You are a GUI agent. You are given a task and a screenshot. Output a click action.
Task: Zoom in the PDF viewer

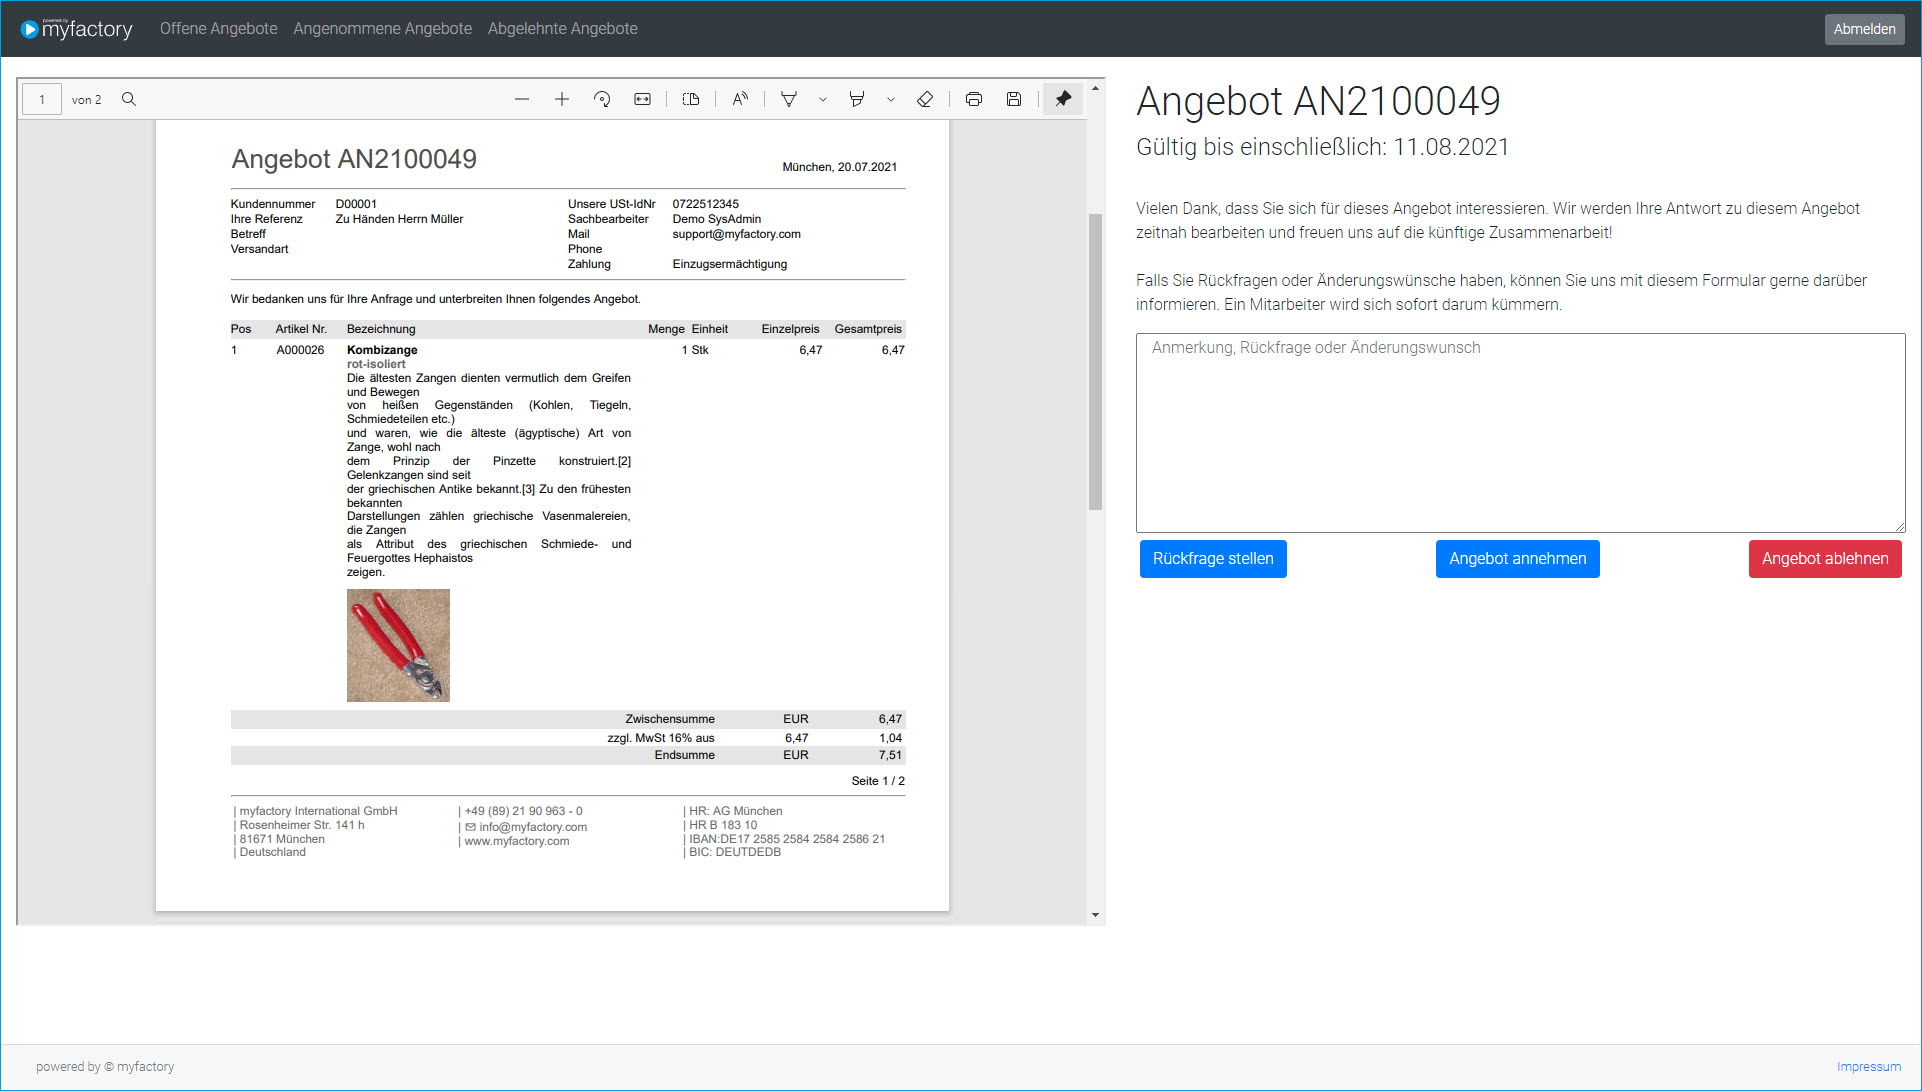tap(562, 99)
